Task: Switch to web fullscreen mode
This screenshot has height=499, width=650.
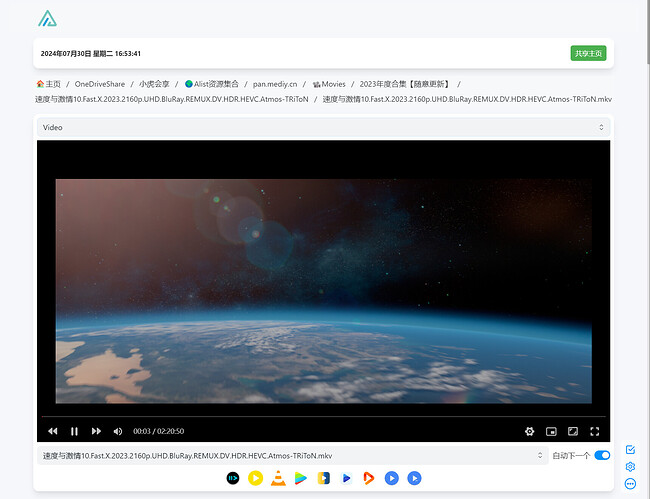Action: pos(572,431)
